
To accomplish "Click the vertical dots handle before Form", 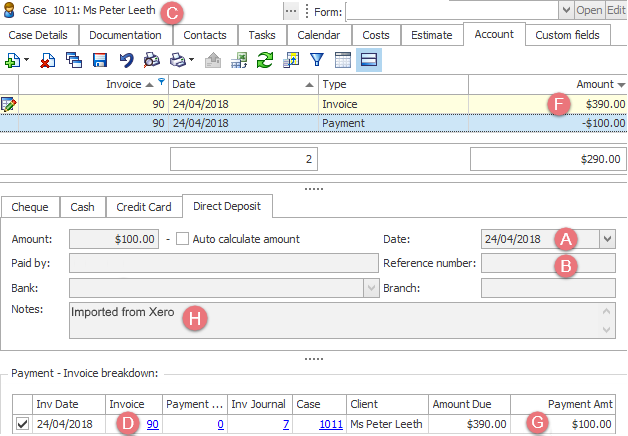I will click(307, 11).
